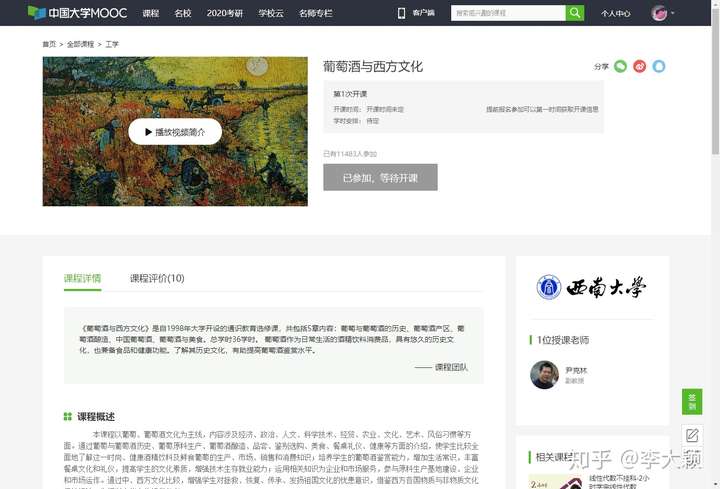The image size is (720, 489).
Task: Open the 客户端 link
Action: [x=423, y=13]
